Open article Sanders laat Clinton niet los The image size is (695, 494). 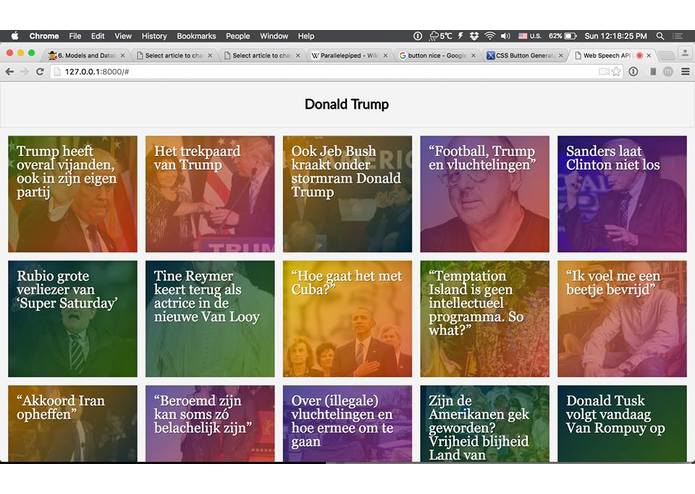point(622,194)
